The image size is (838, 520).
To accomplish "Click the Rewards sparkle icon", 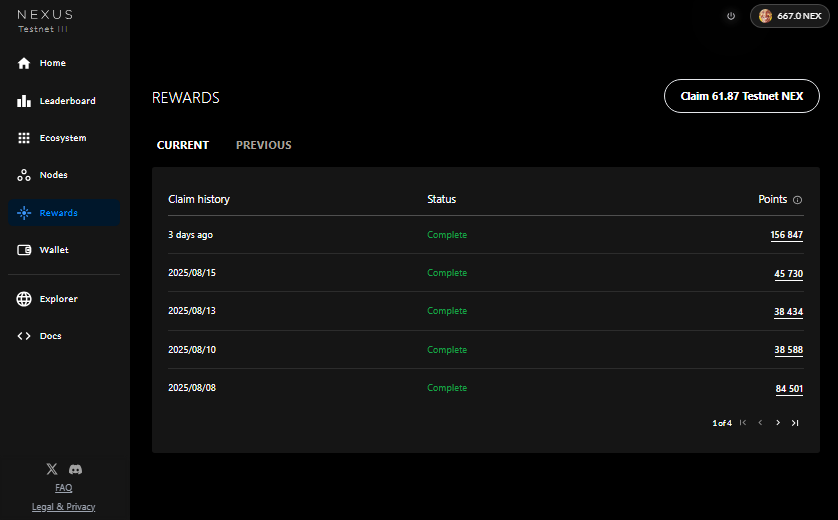I will point(24,213).
